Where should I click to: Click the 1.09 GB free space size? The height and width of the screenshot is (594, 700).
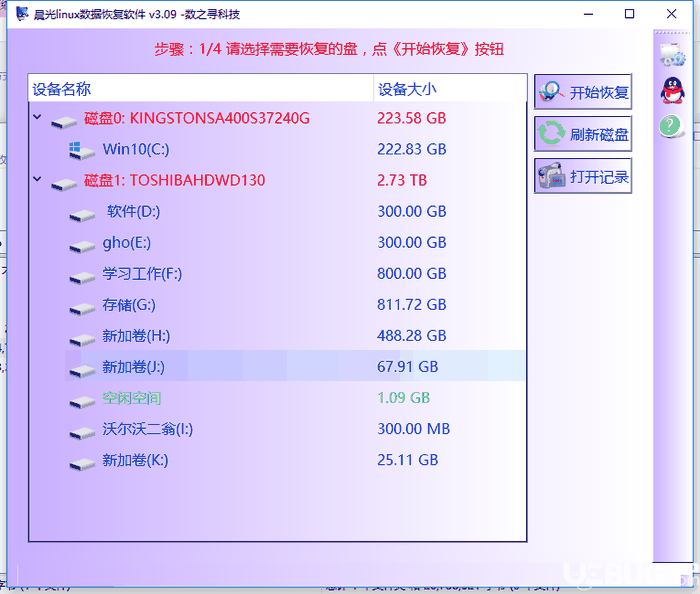(404, 398)
